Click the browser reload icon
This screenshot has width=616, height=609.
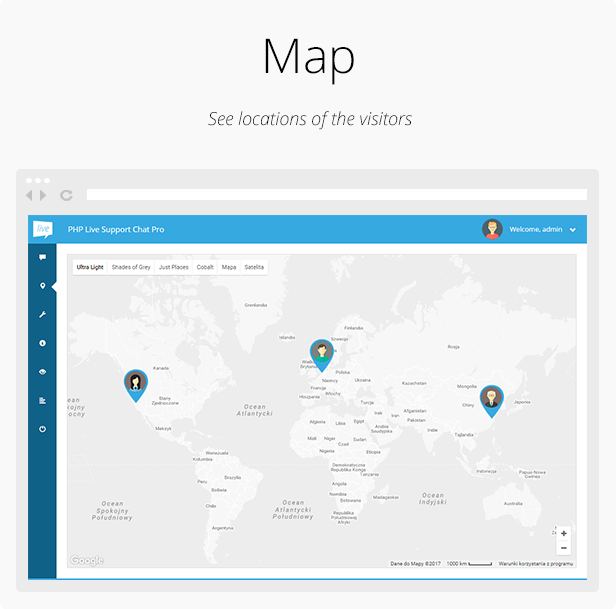tap(66, 195)
